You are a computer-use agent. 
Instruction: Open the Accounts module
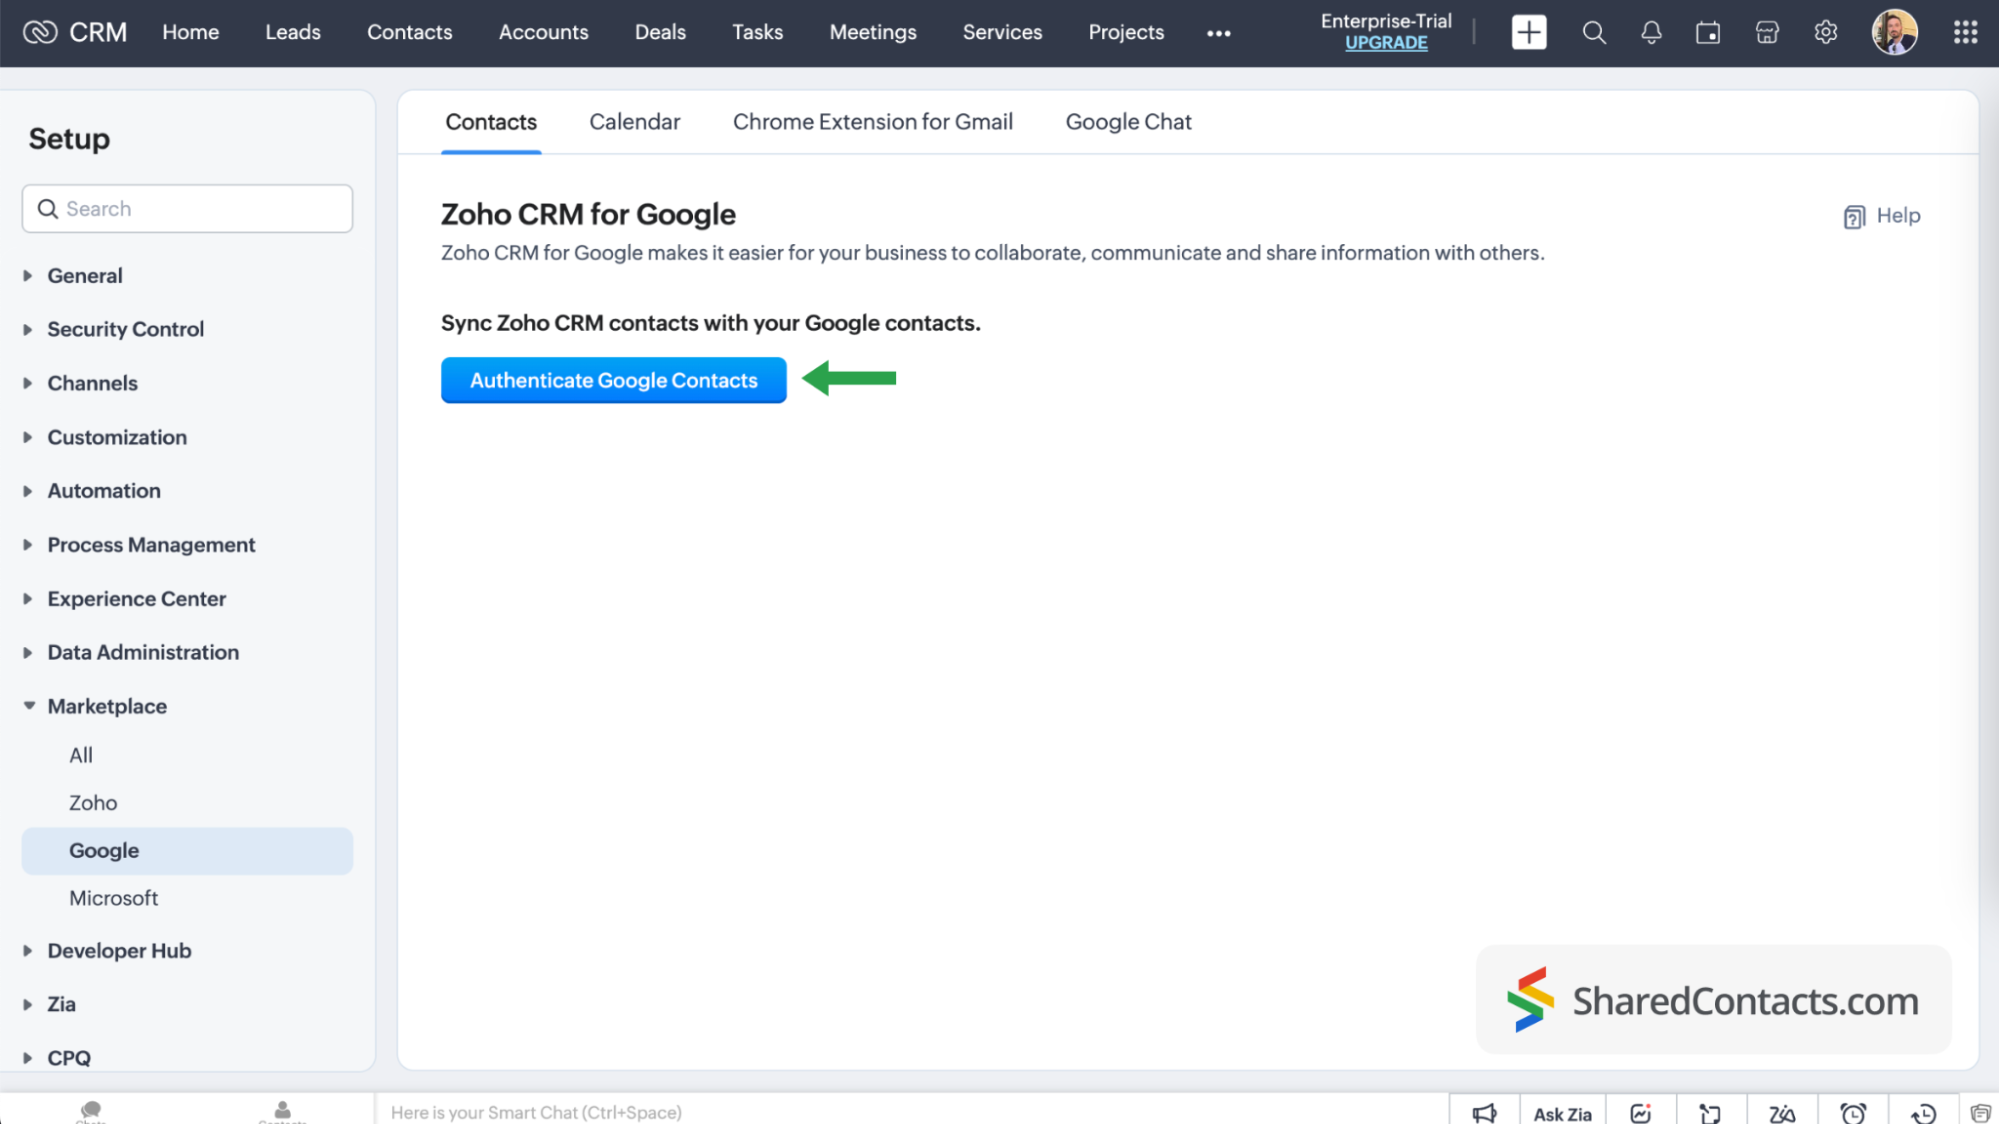(543, 32)
